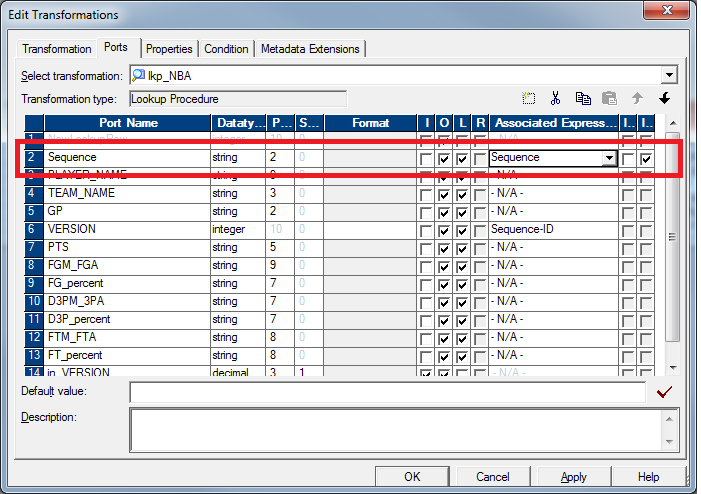The width and height of the screenshot is (701, 494).
Task: Move port up with up arrow
Action: tap(637, 98)
